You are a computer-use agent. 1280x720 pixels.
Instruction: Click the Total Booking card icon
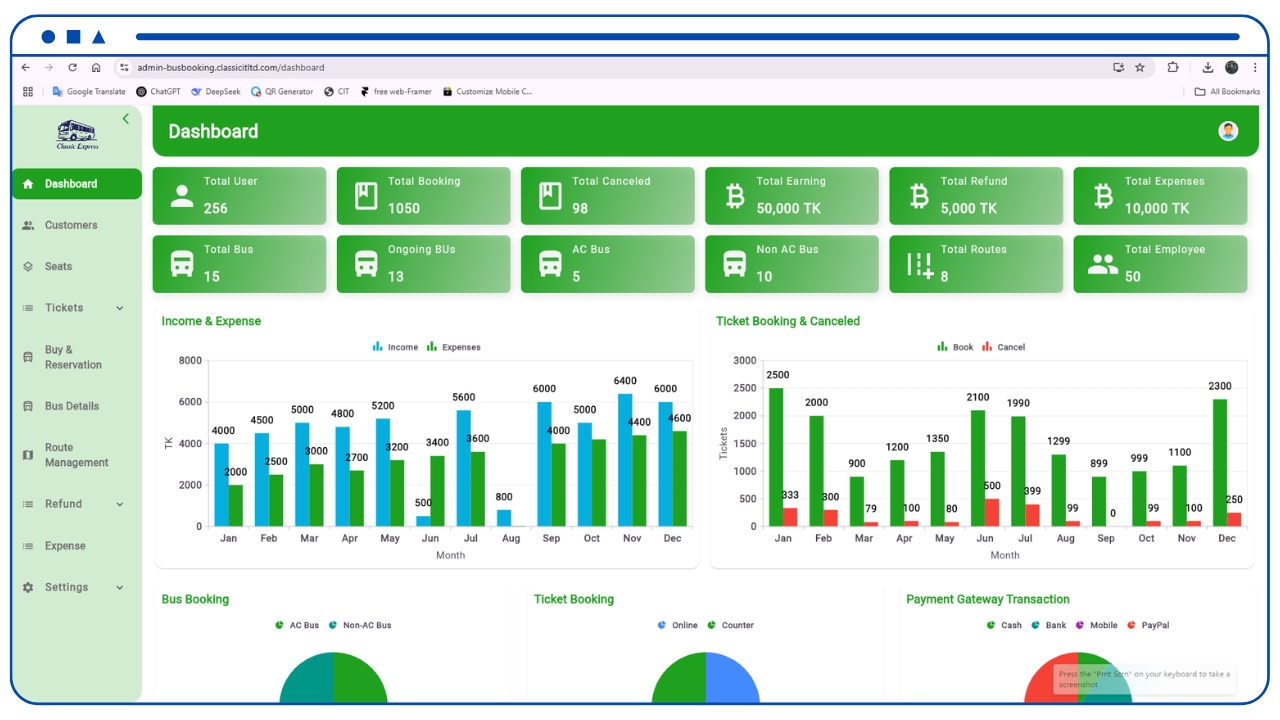pos(366,196)
